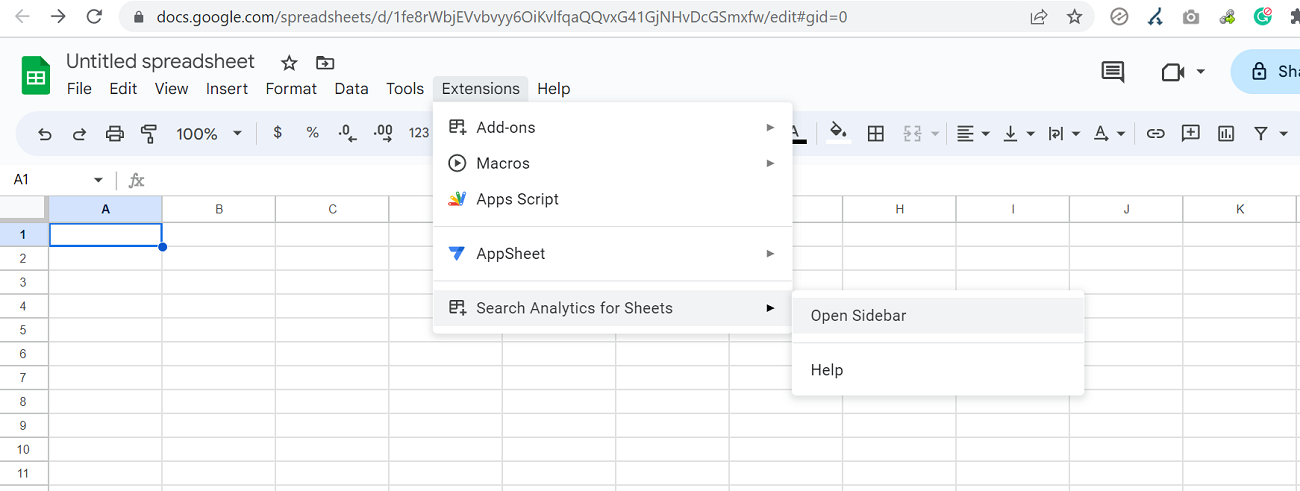Format cell as percent

click(312, 133)
